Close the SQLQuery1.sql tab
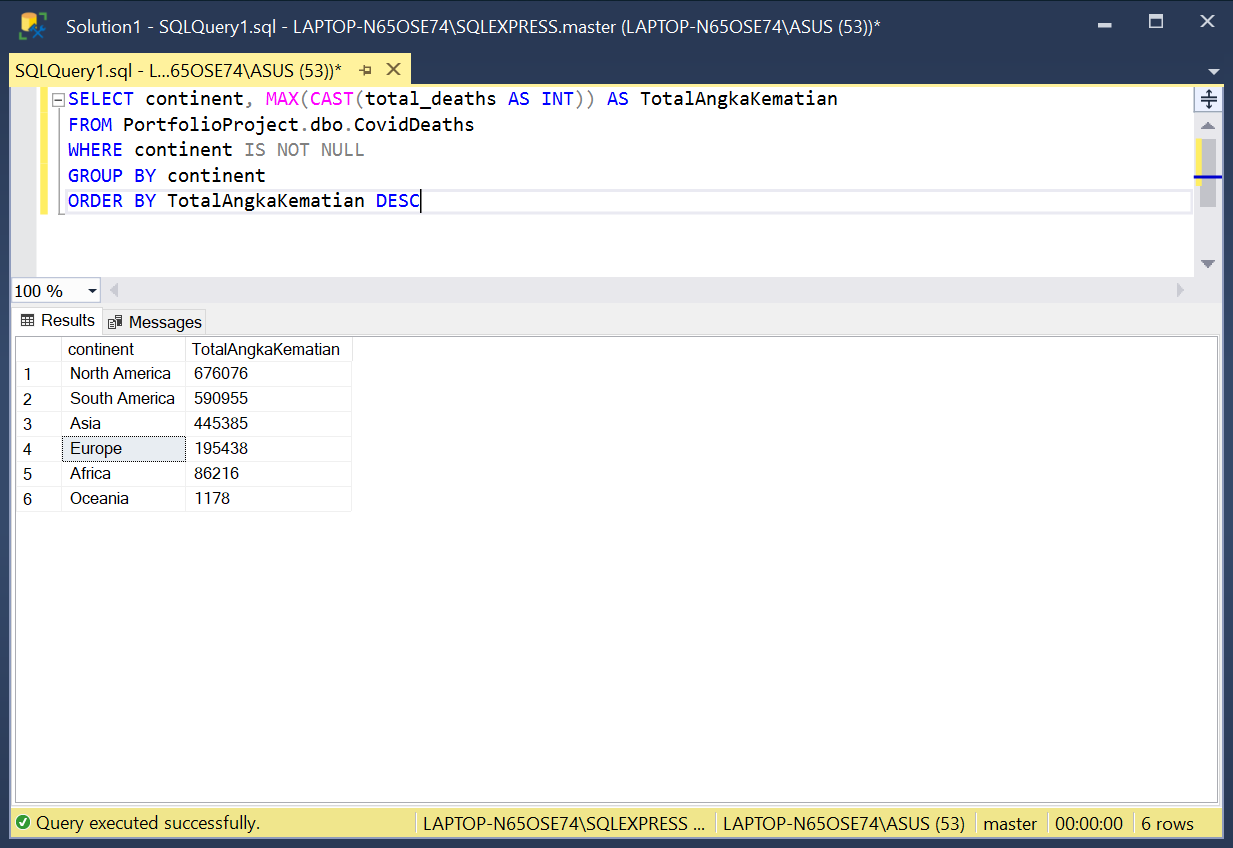 [392, 69]
